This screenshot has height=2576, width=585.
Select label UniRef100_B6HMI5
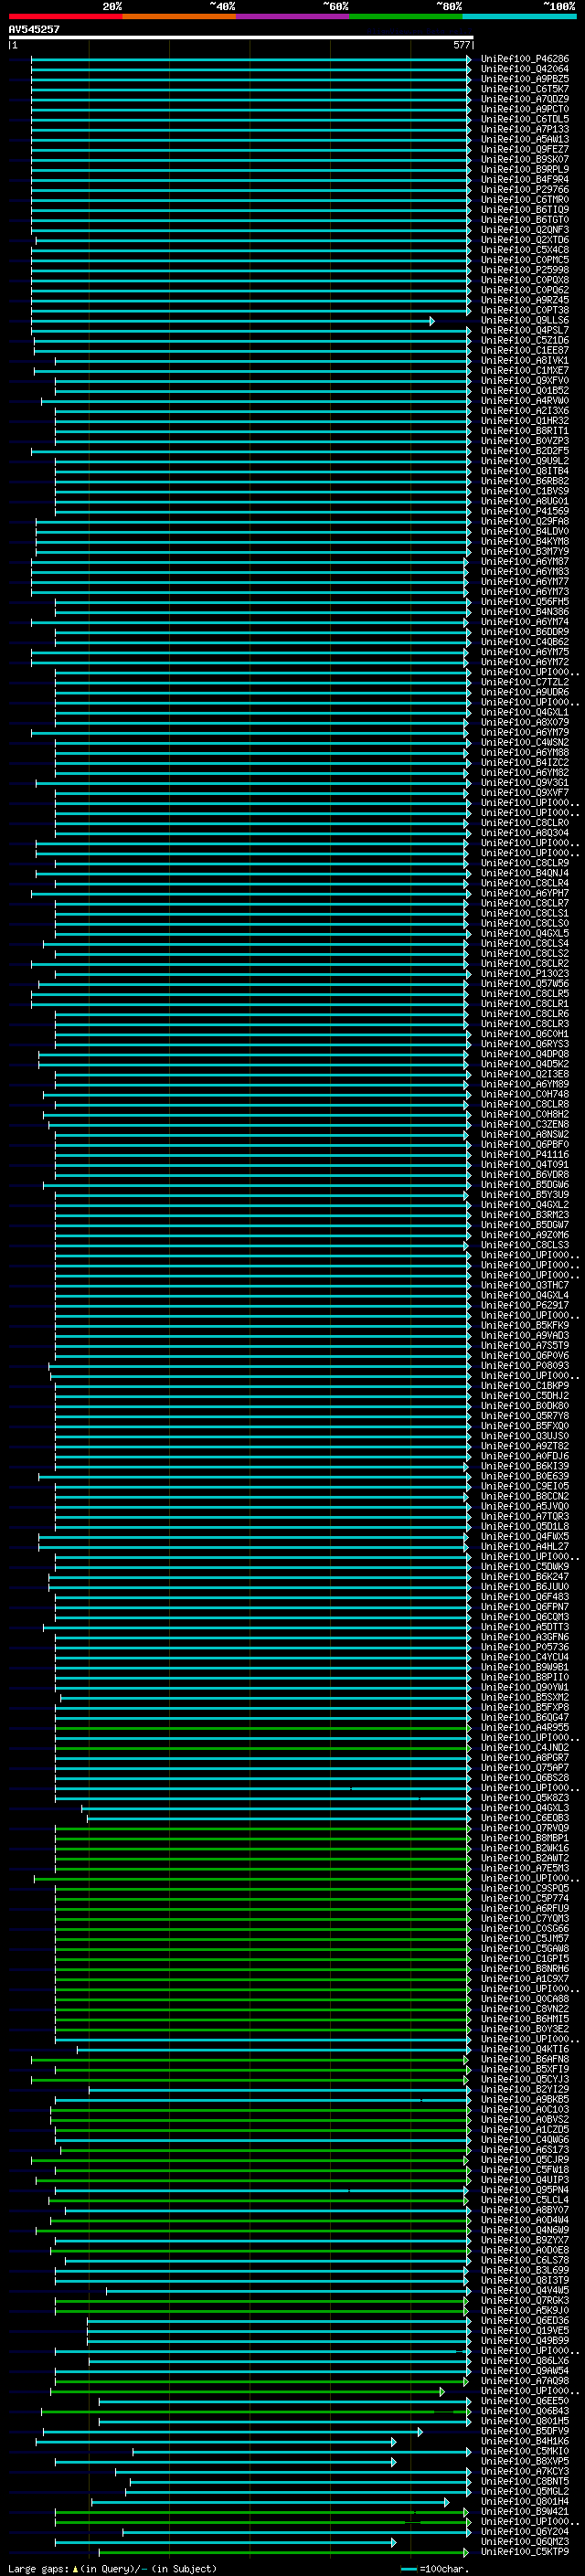click(525, 2019)
